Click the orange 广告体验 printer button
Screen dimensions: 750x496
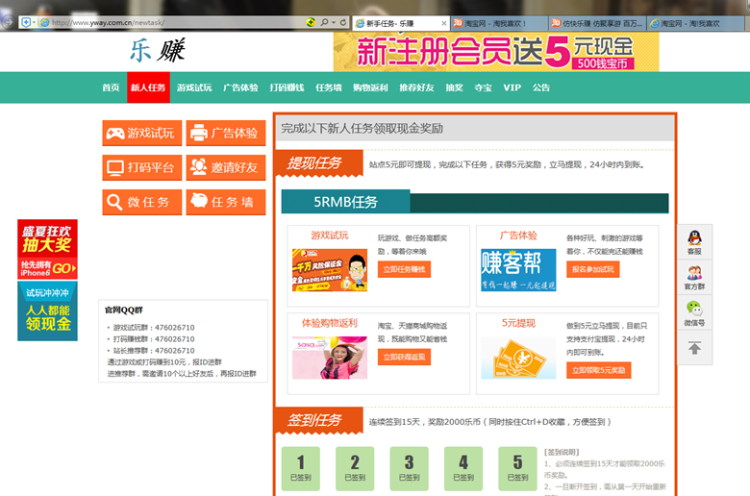(x=226, y=133)
